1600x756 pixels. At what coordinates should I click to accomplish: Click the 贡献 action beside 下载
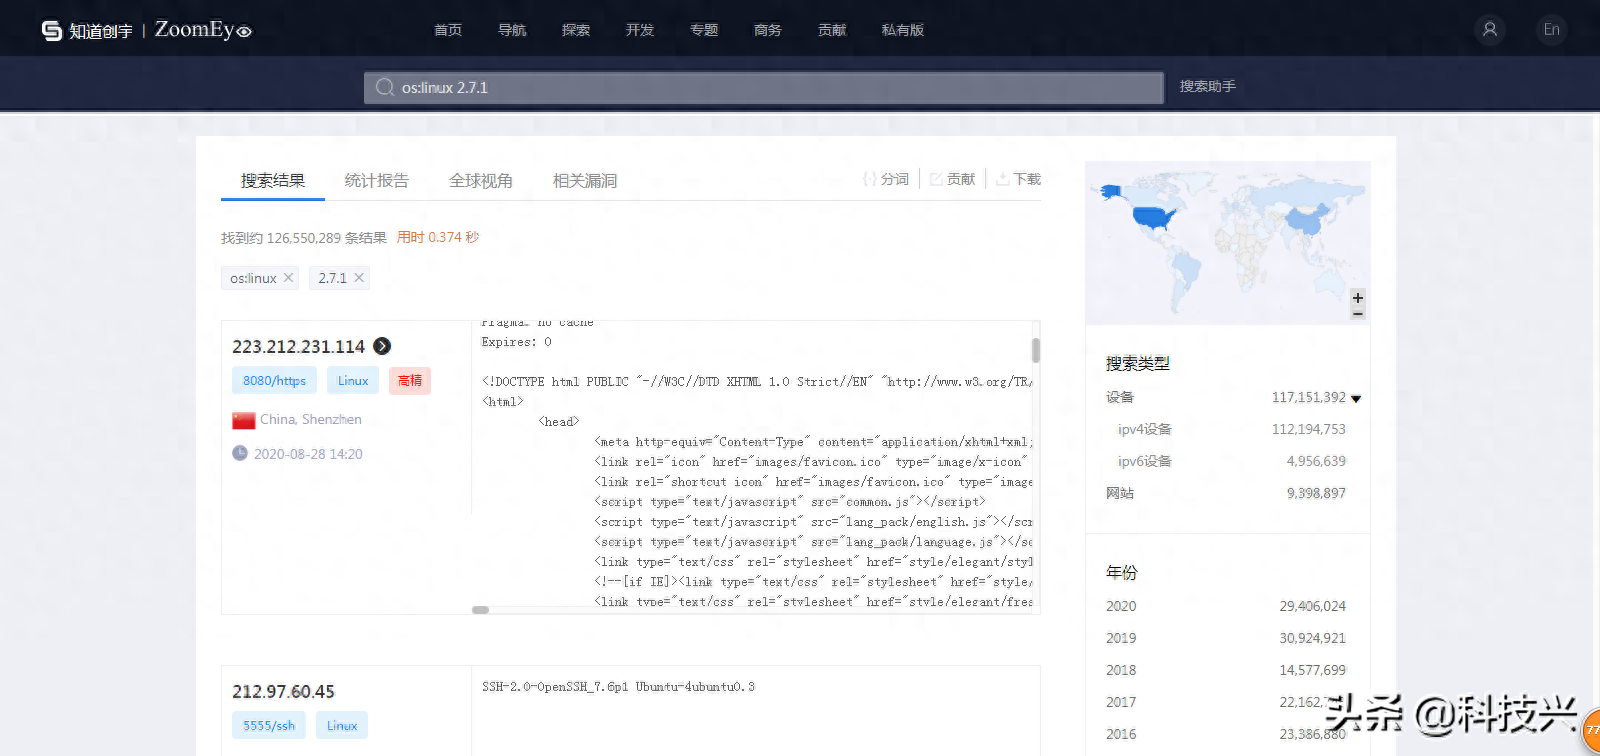952,179
